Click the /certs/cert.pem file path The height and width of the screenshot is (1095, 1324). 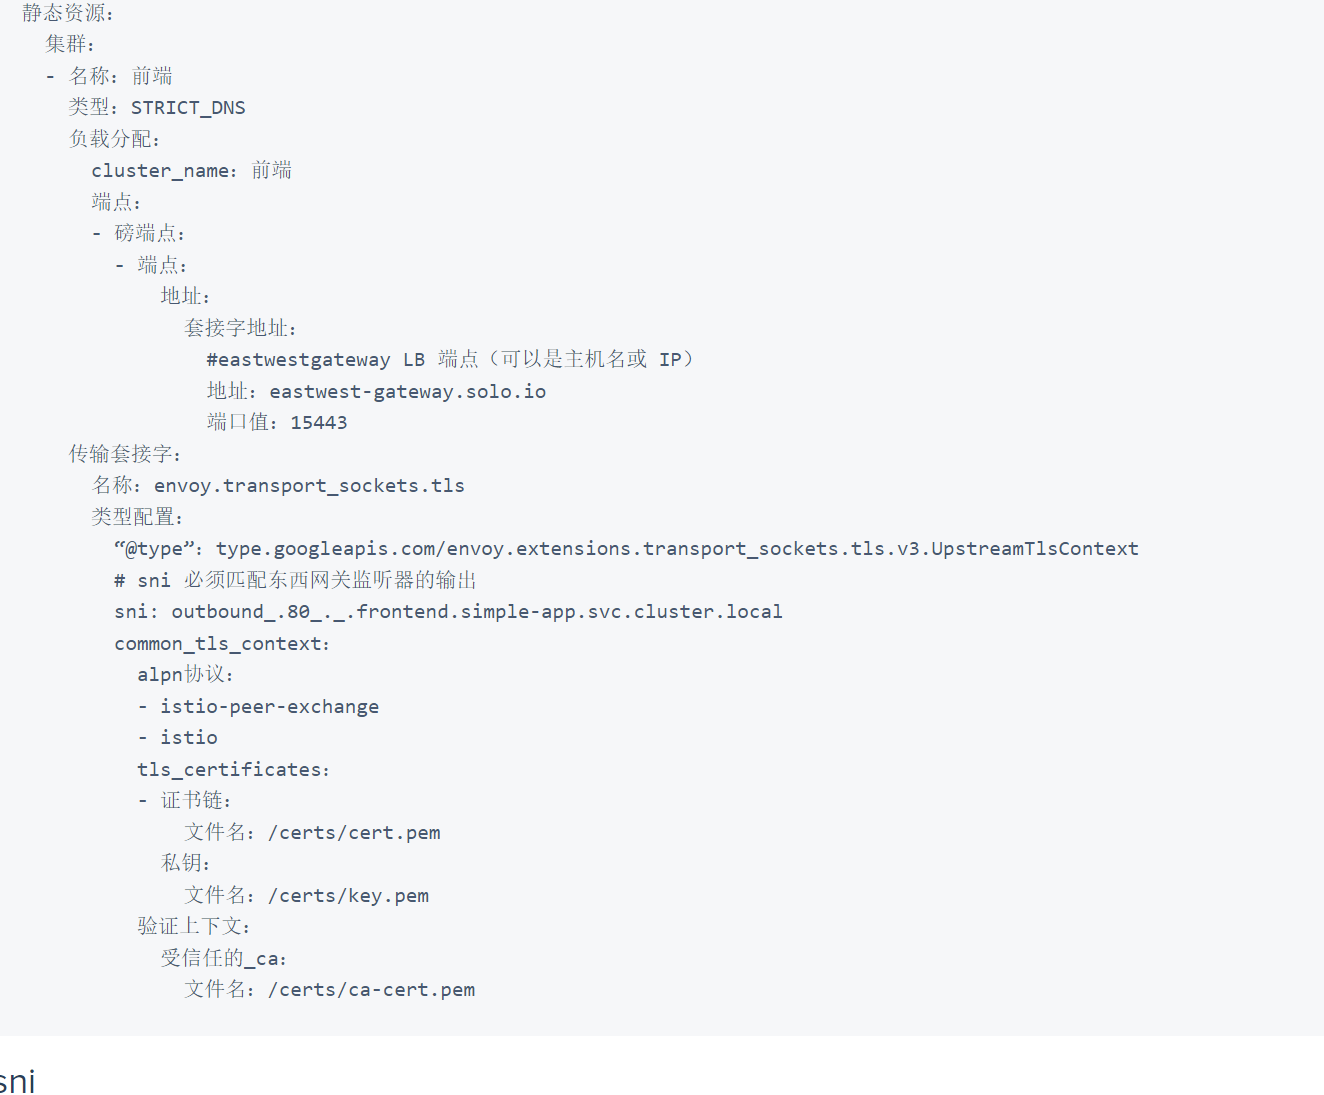click(x=354, y=833)
